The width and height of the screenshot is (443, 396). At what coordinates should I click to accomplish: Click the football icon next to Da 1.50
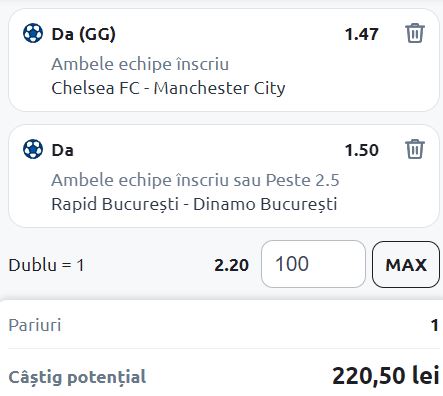tap(33, 149)
